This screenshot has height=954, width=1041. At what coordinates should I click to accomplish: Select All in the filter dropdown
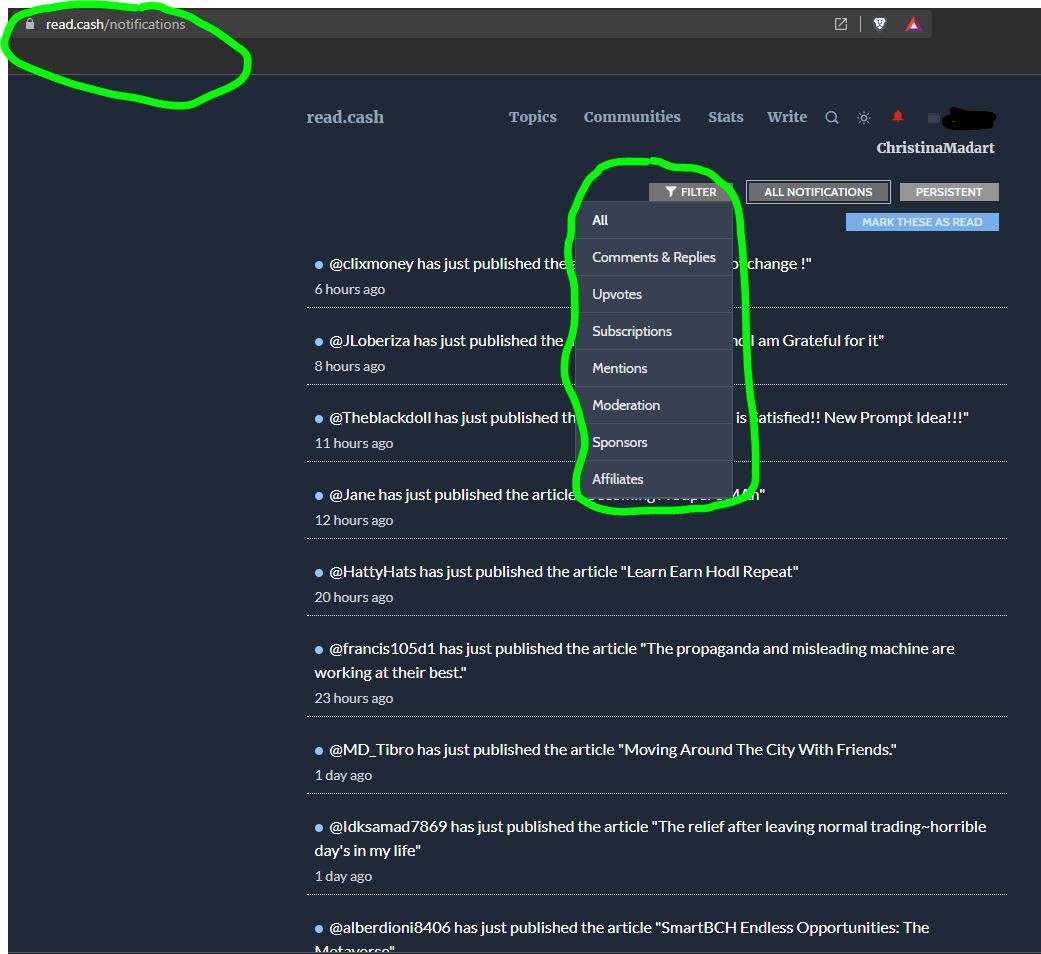[x=653, y=220]
